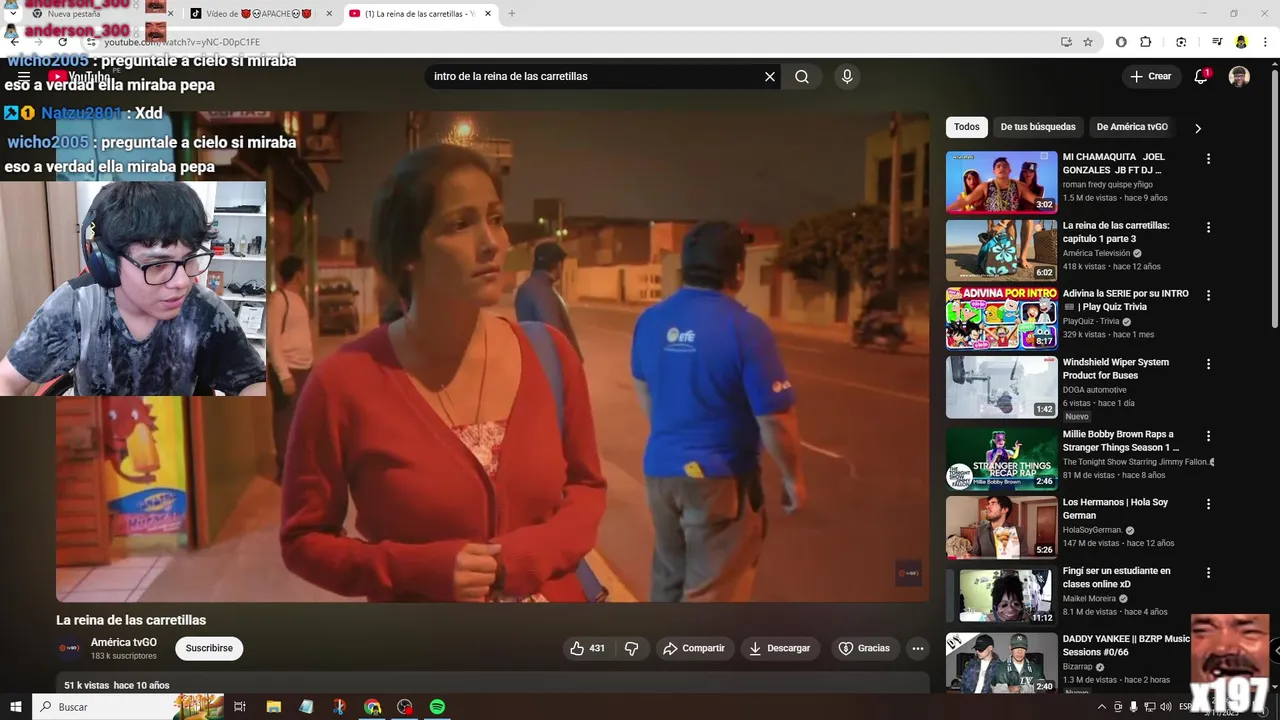Open a new browser tab with plus

(512, 14)
